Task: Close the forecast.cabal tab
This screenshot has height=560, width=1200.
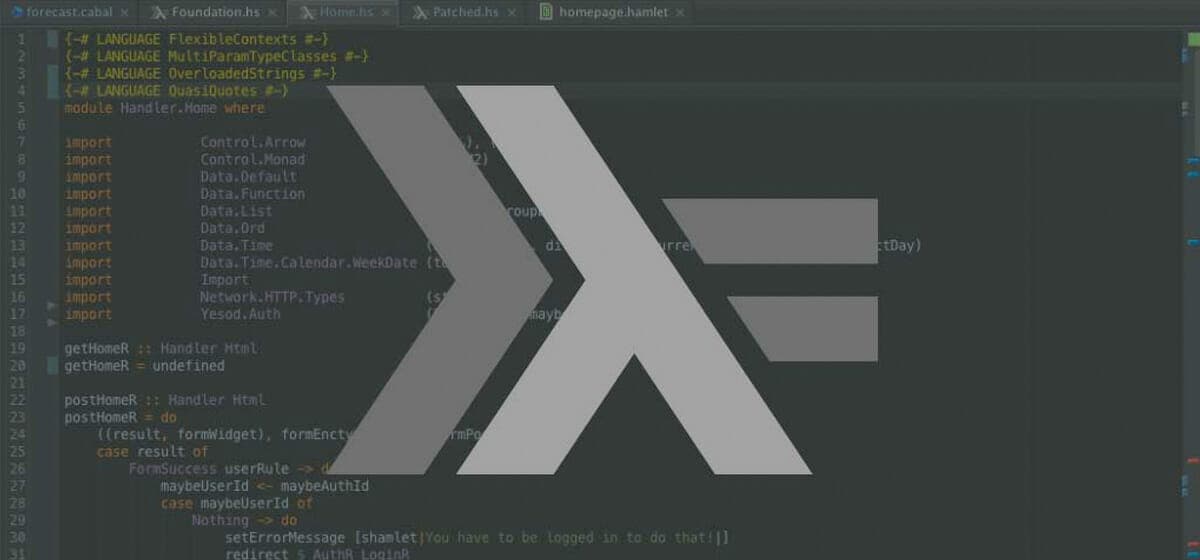Action: tap(125, 14)
